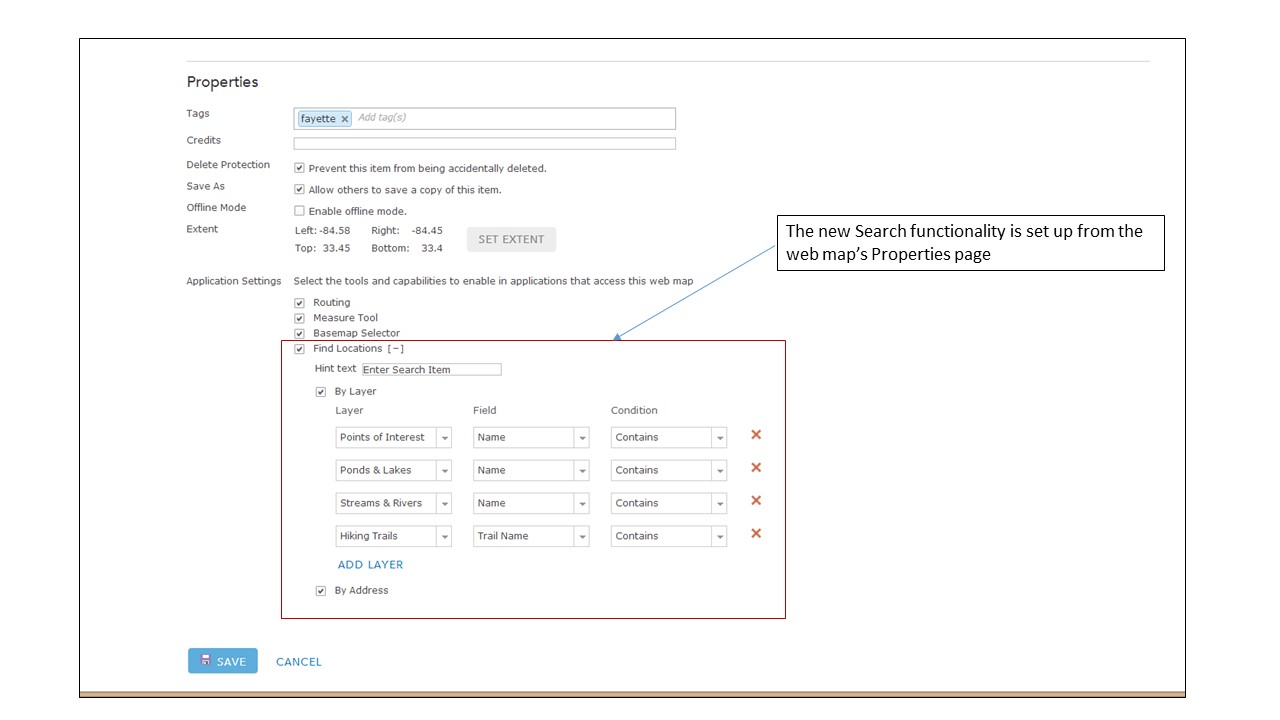1280x720 pixels.
Task: Disable the Delete Protection checkbox
Action: tap(299, 168)
